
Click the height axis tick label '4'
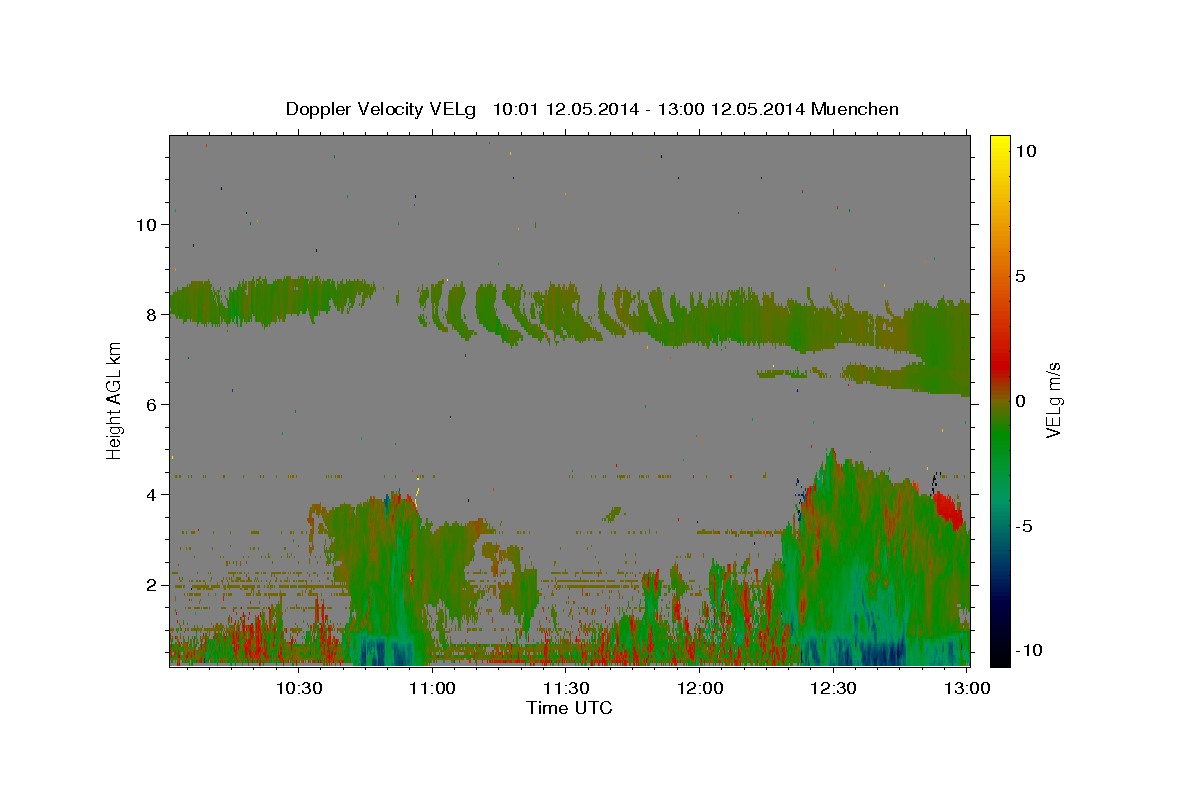152,494
